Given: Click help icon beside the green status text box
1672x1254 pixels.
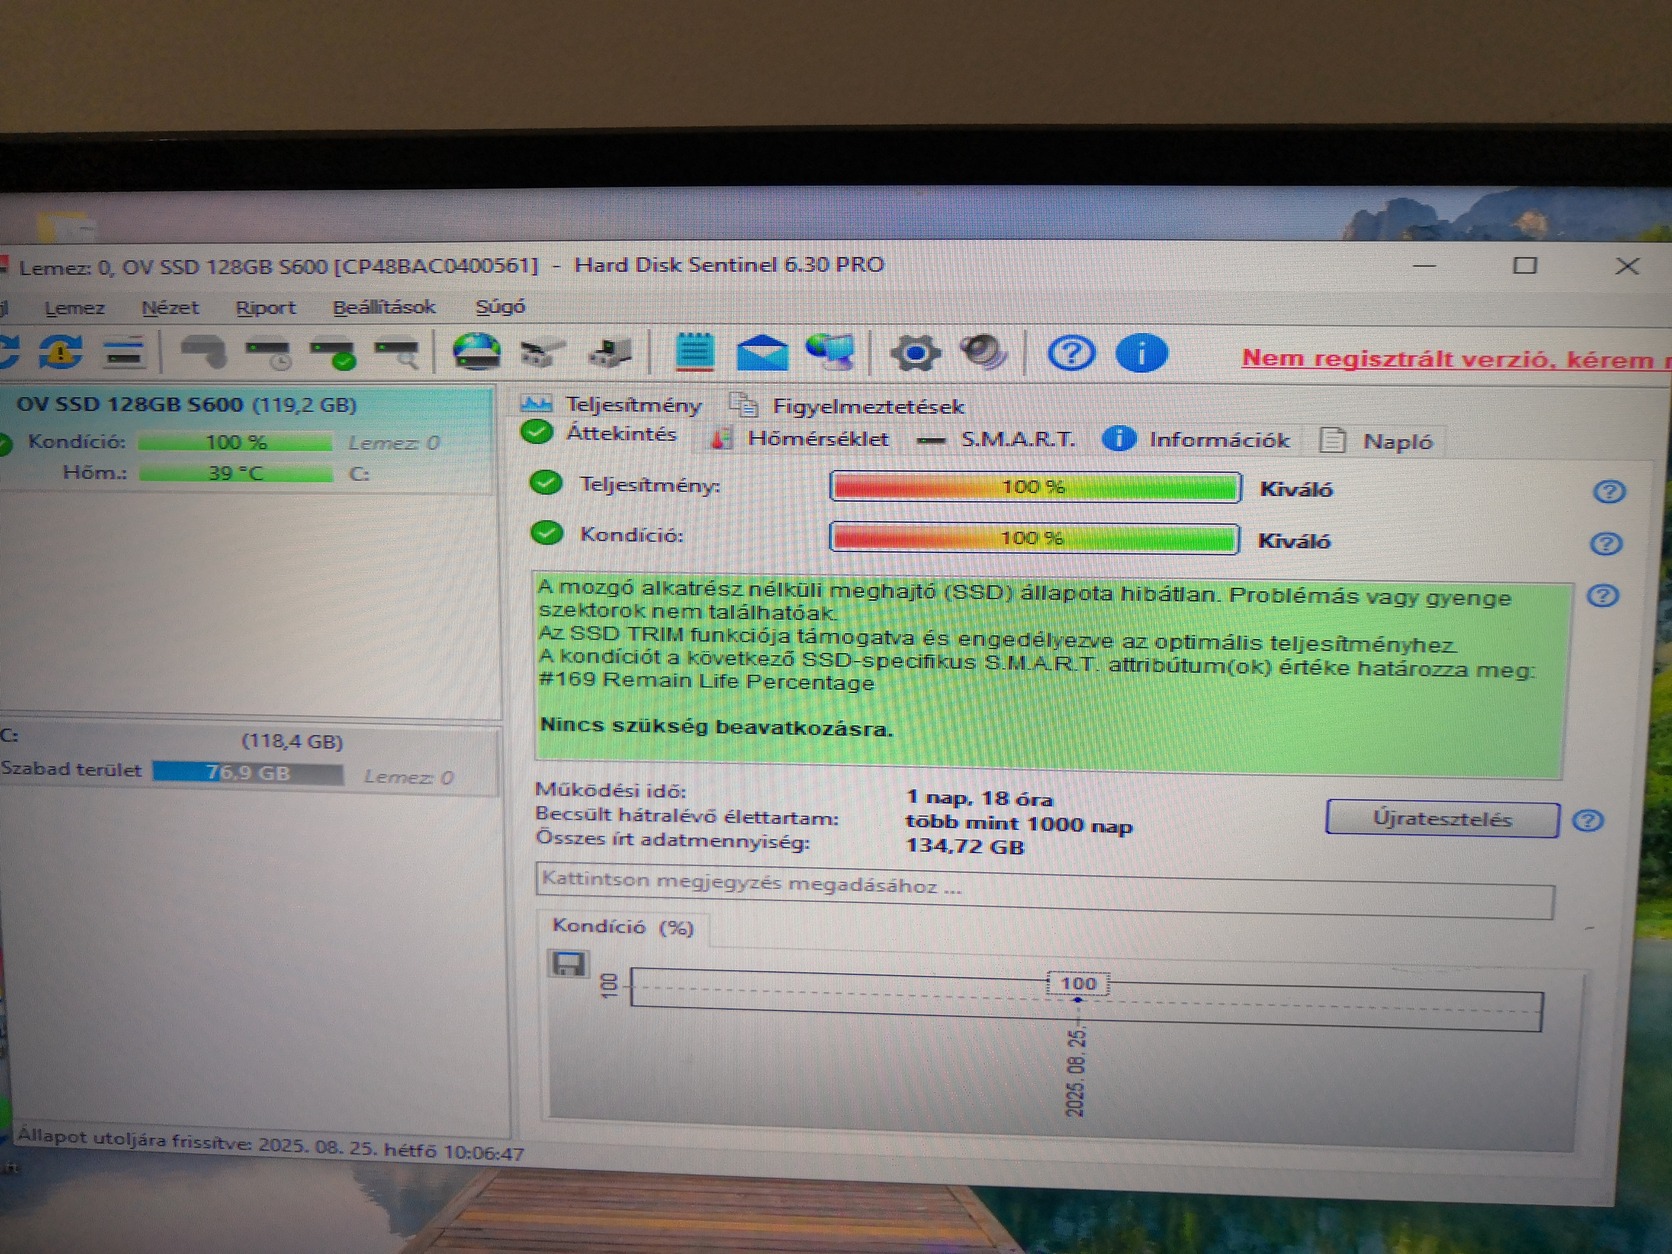Looking at the screenshot, I should [x=1603, y=596].
